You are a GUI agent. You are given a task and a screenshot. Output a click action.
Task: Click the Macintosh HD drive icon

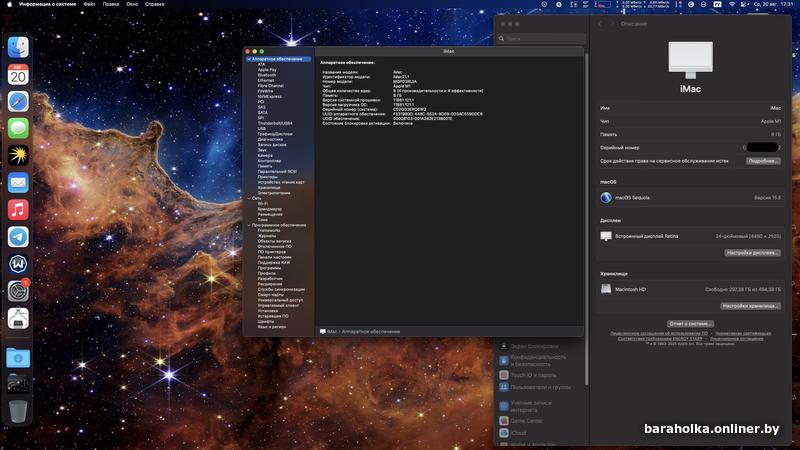(606, 289)
